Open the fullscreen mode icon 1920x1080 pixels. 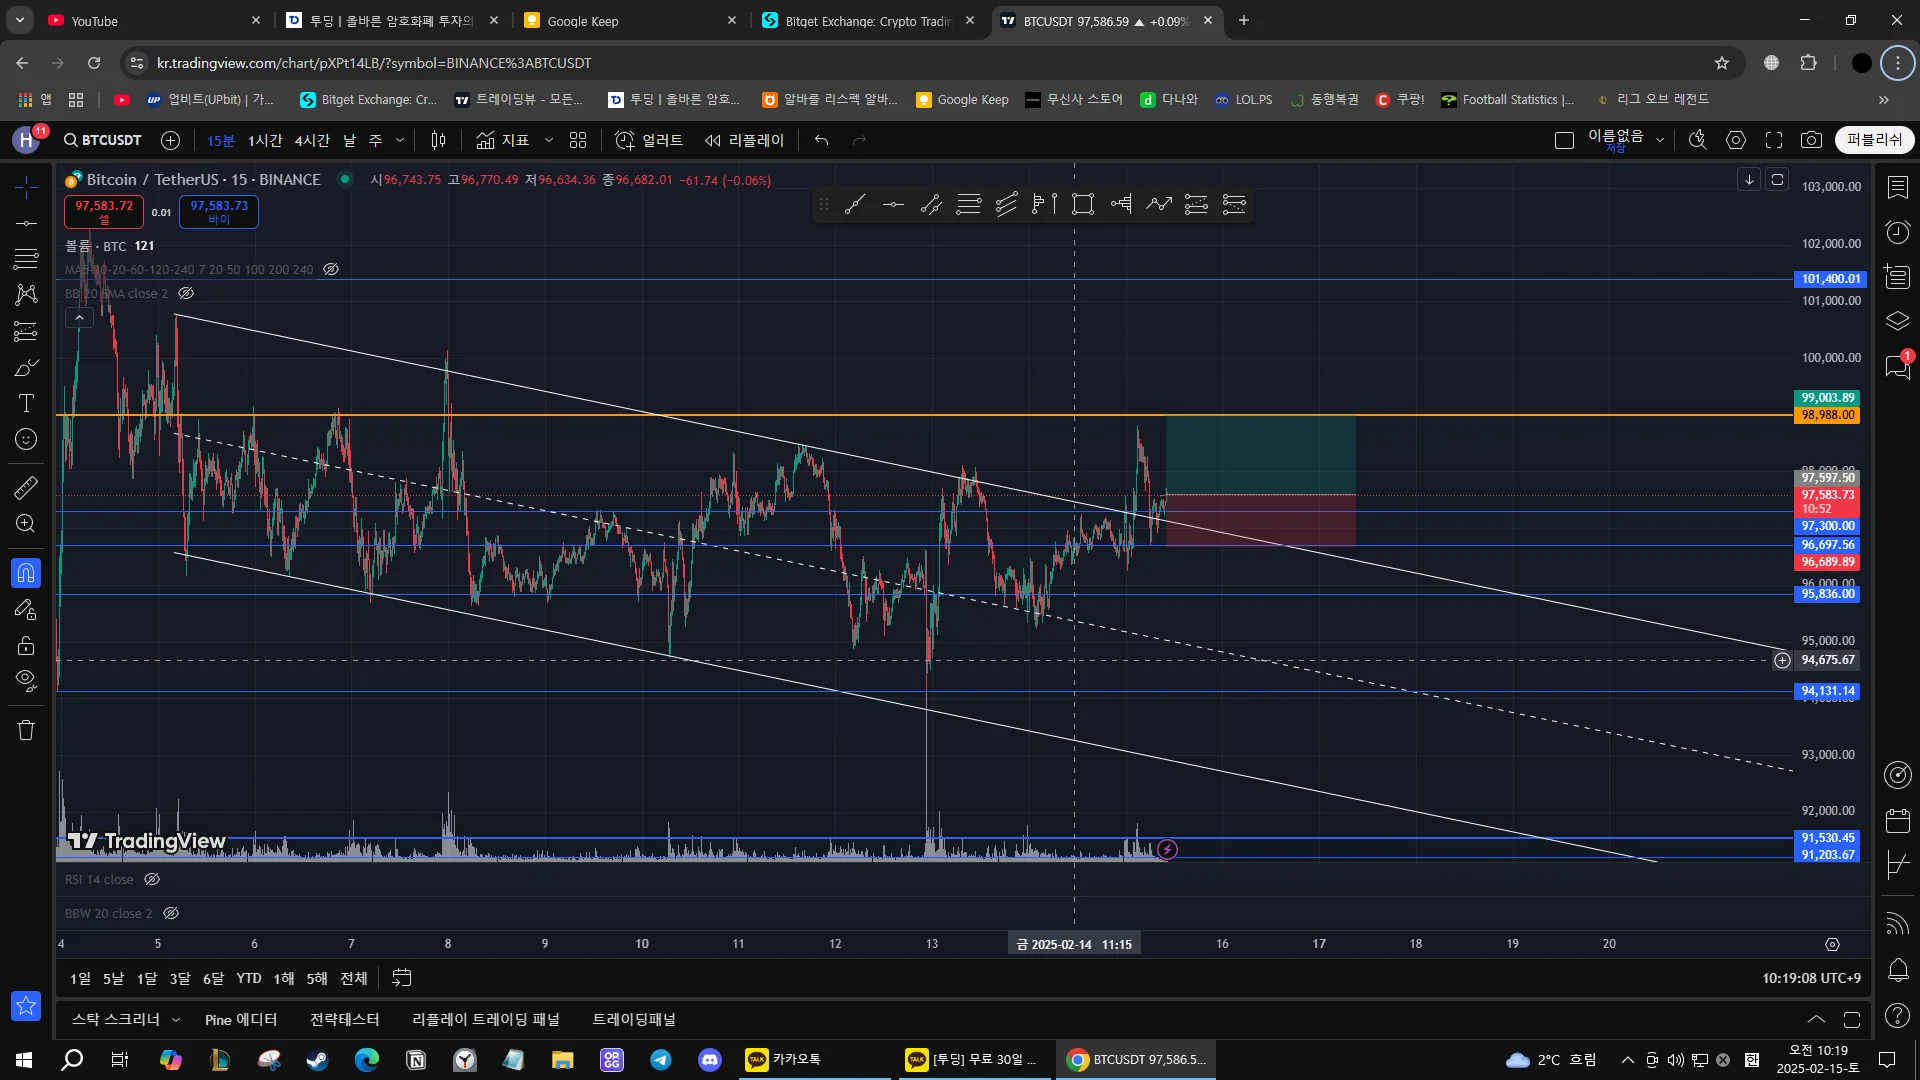(x=1774, y=140)
